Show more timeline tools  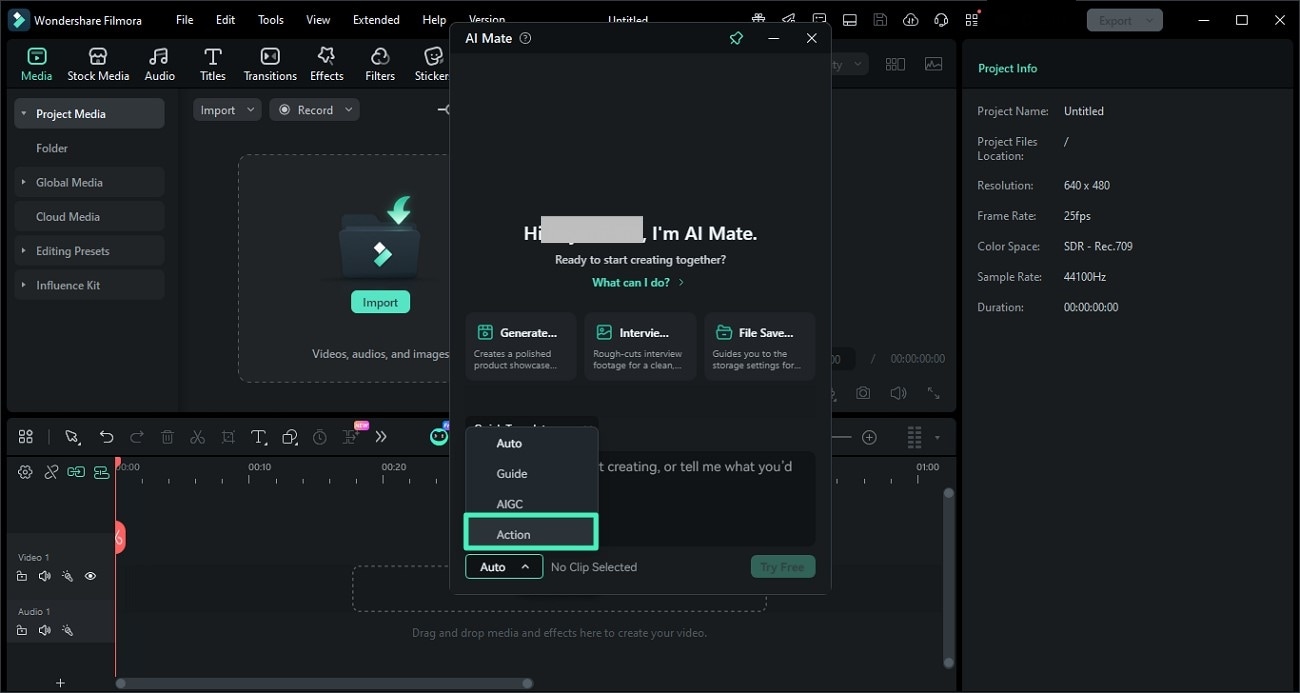pyautogui.click(x=381, y=437)
